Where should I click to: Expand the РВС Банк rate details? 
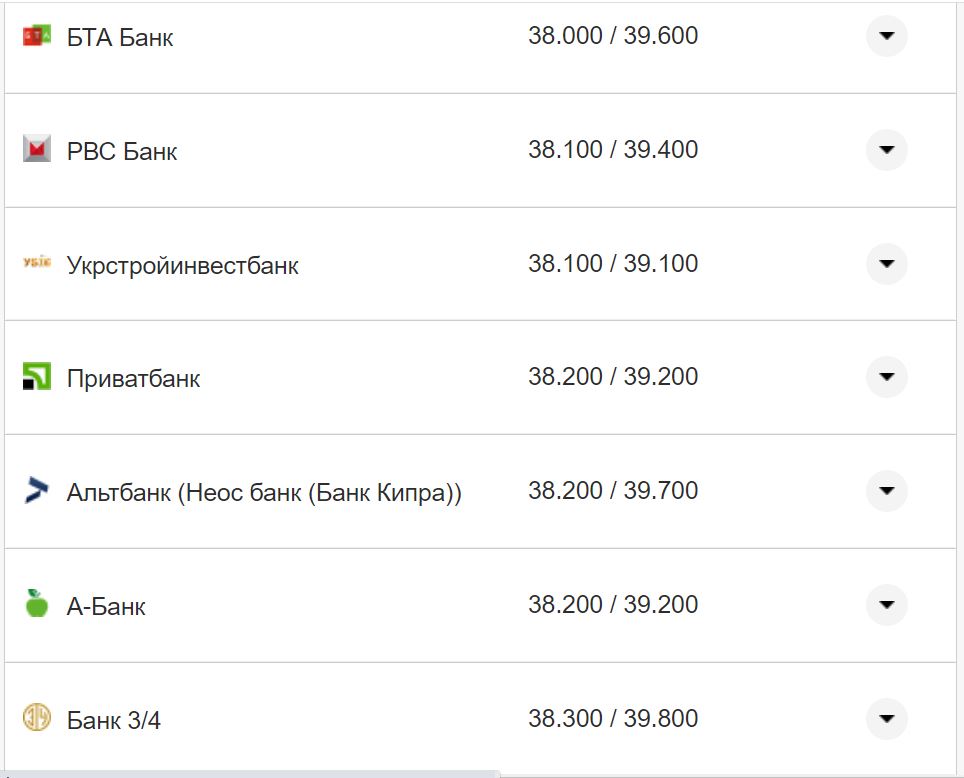886,150
